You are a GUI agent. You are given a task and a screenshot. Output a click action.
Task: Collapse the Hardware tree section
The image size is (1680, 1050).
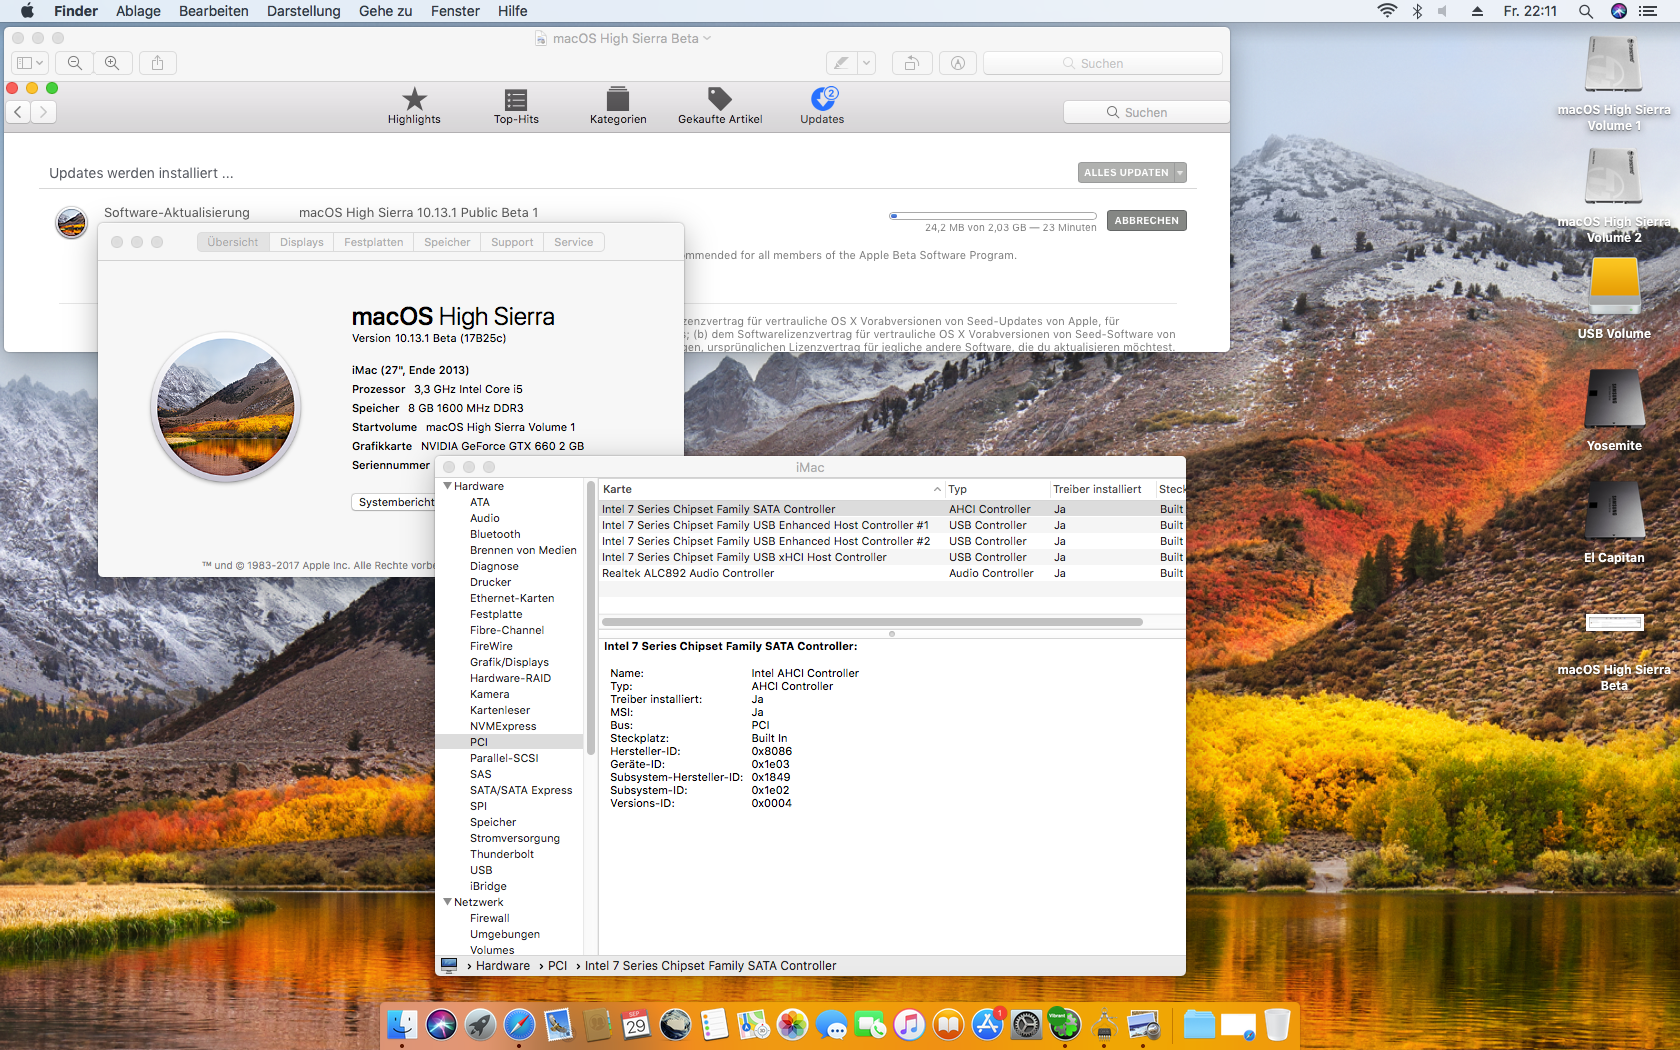(x=448, y=486)
